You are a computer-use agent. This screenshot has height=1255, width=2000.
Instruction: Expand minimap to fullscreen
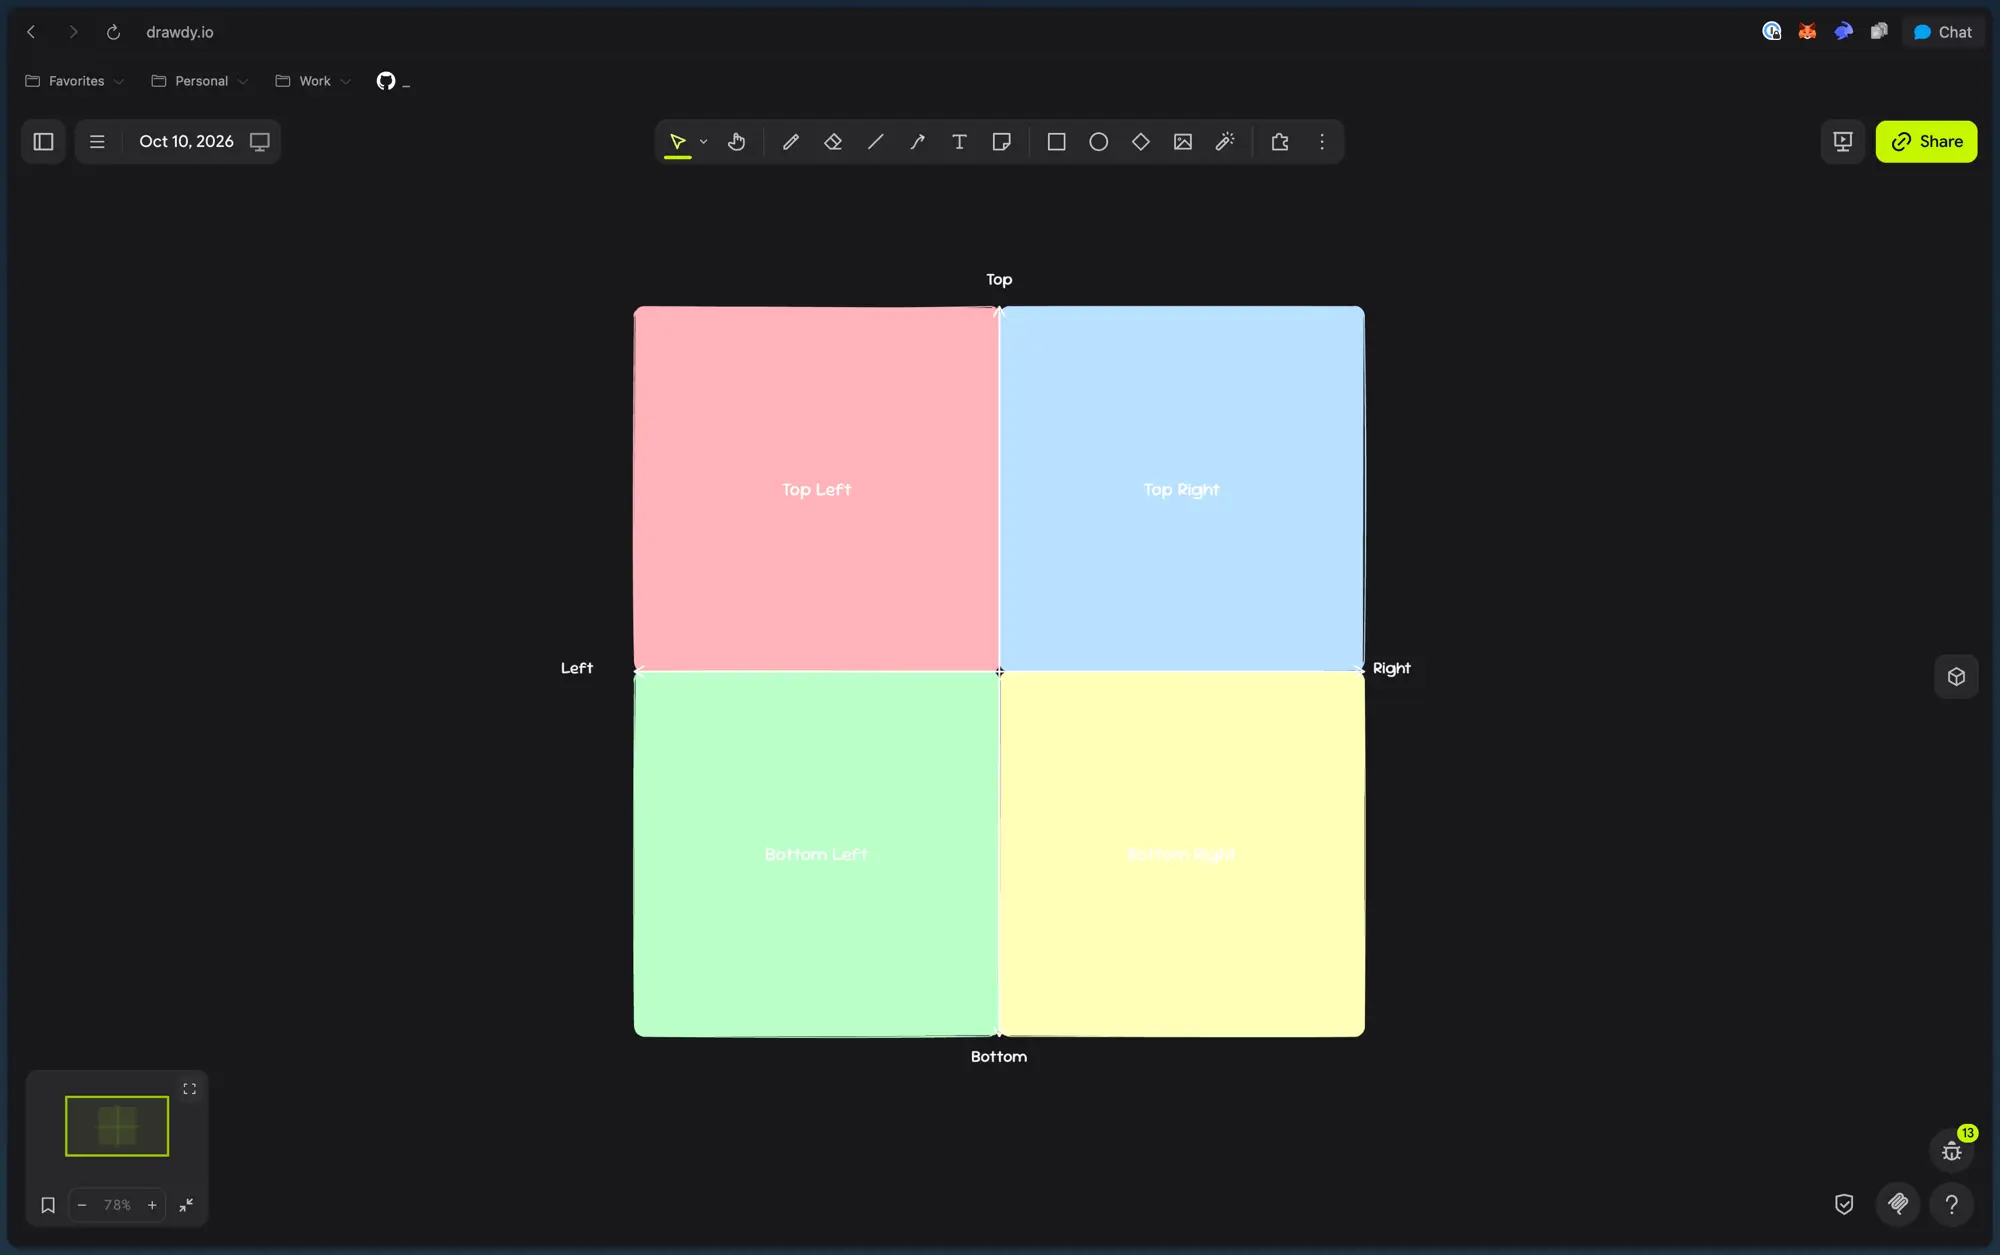pyautogui.click(x=189, y=1089)
